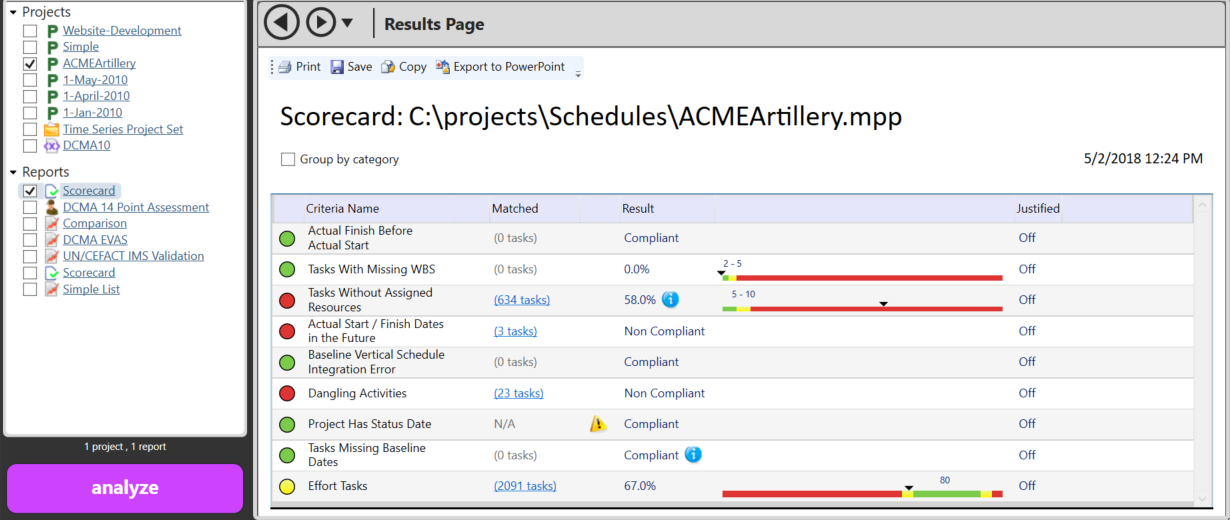Check the Website-Development project checkbox
The image size is (1230, 520).
(30, 31)
